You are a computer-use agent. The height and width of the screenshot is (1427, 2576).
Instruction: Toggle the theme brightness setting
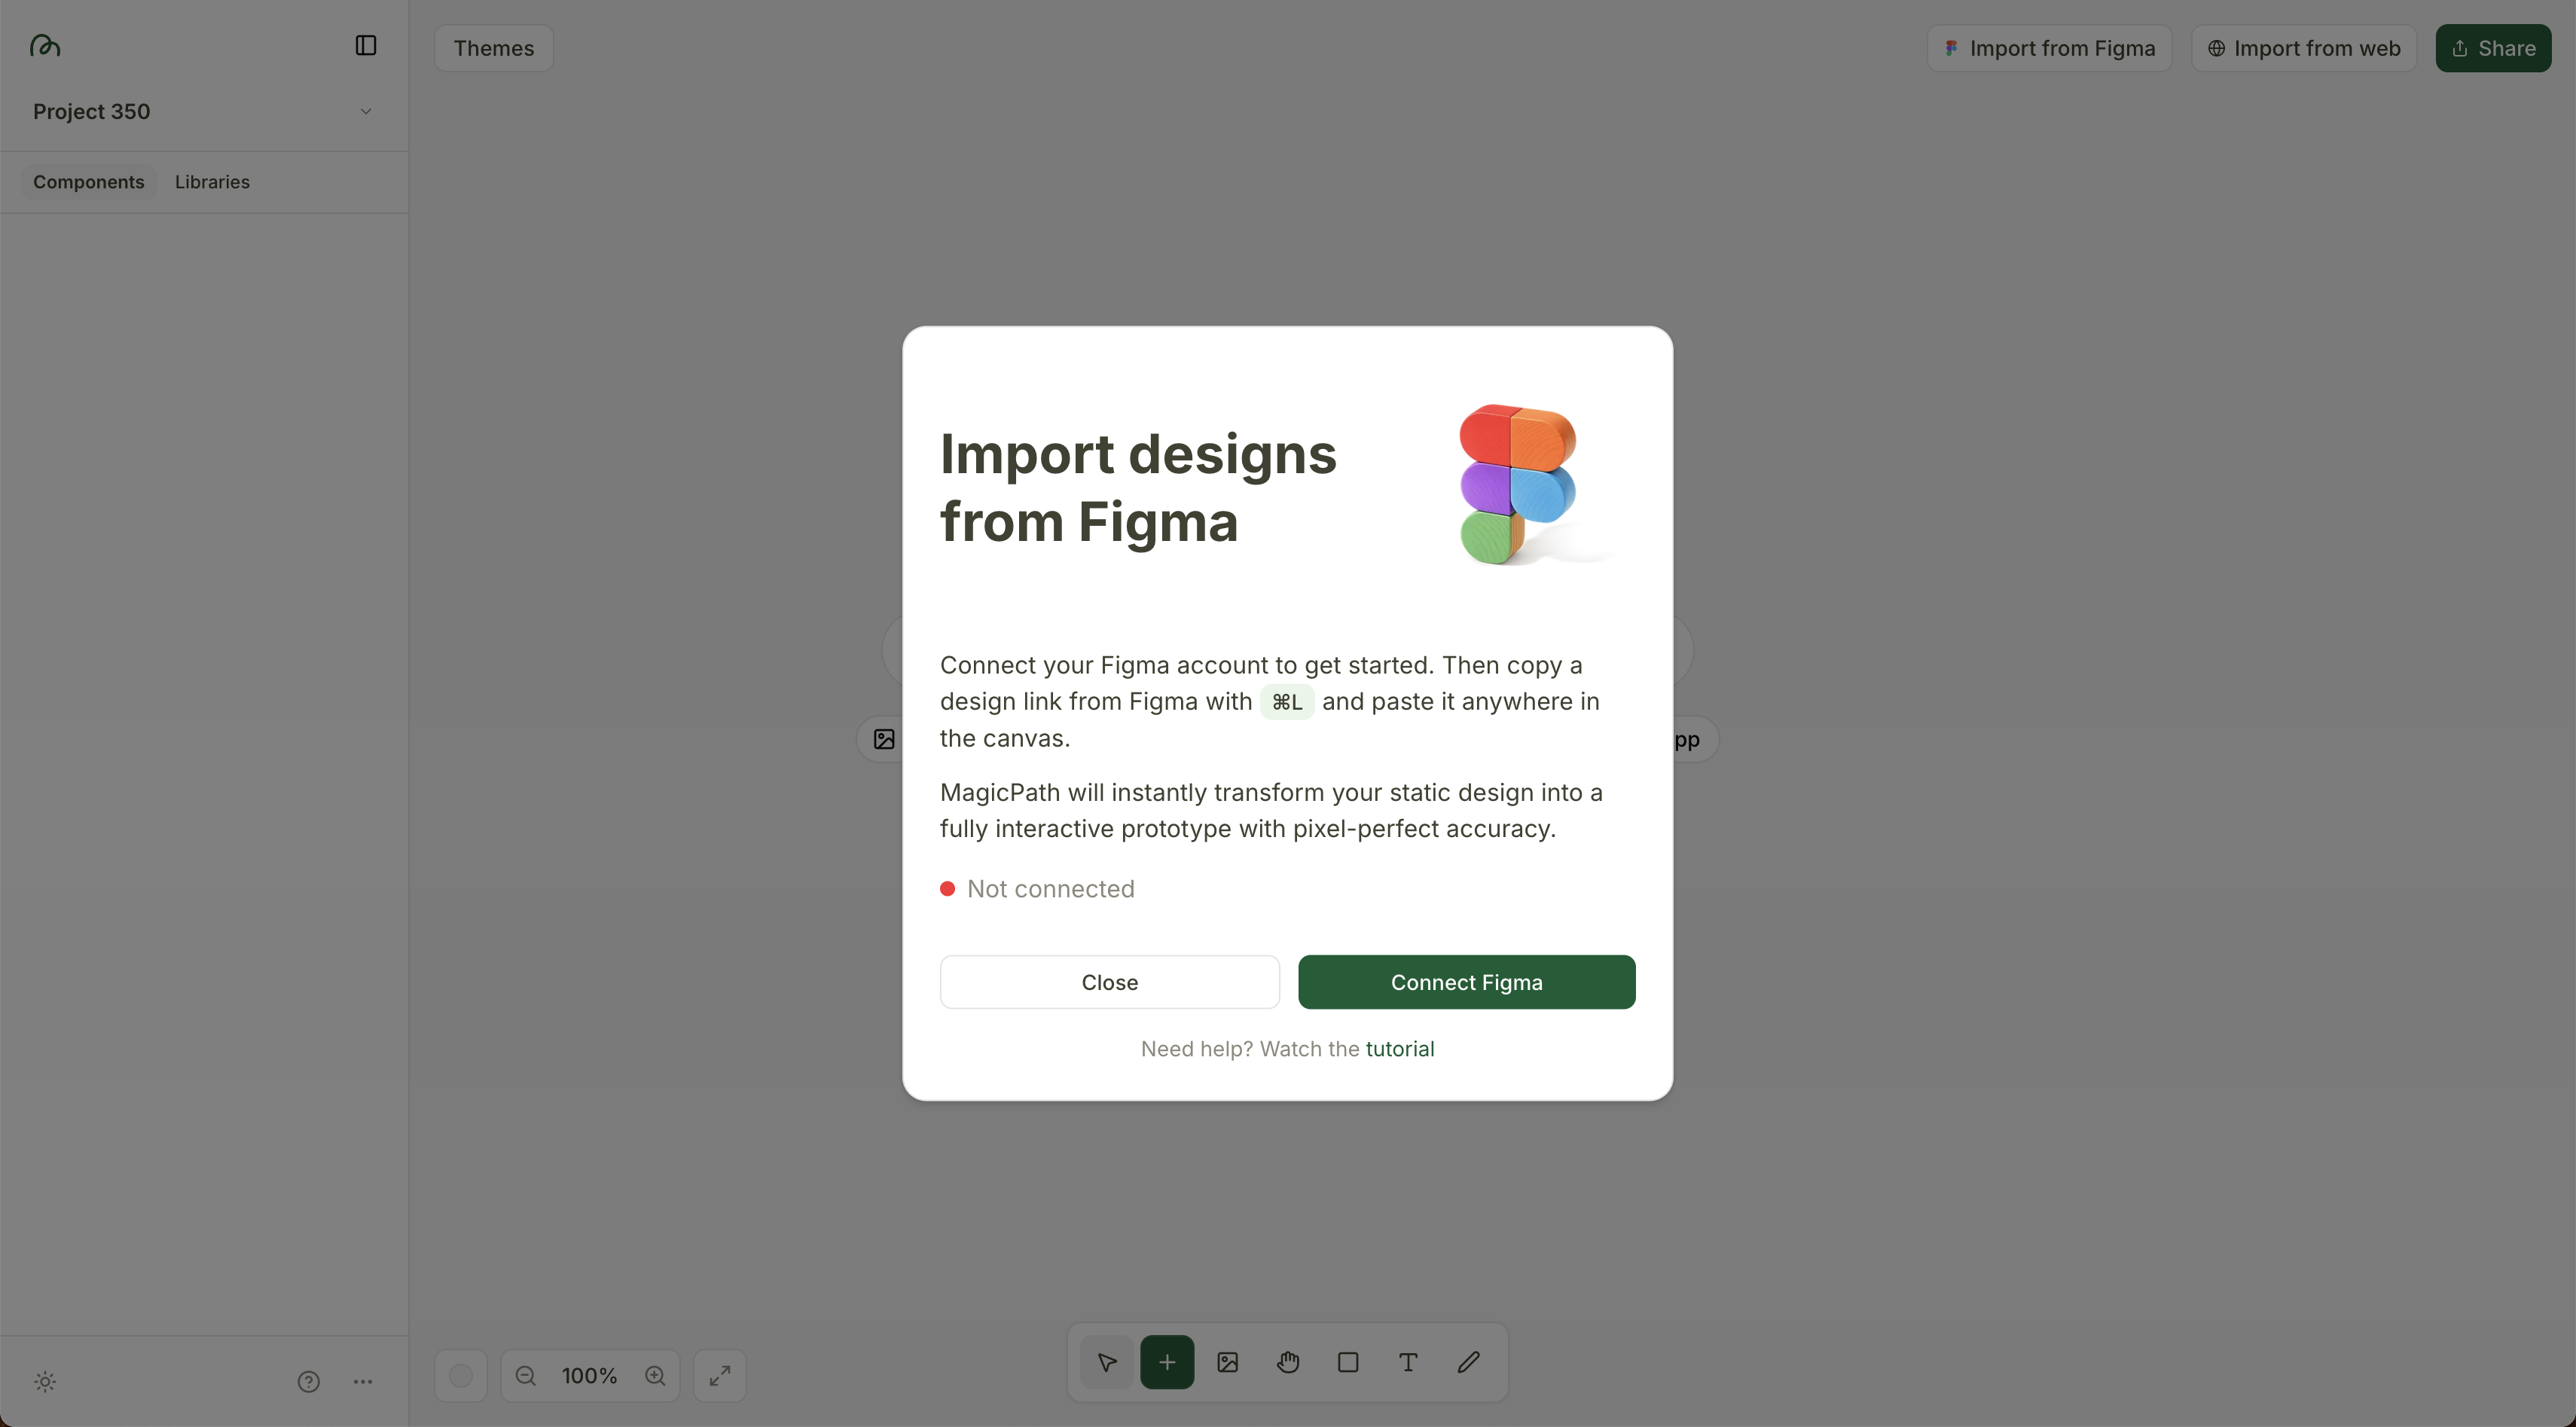(45, 1381)
